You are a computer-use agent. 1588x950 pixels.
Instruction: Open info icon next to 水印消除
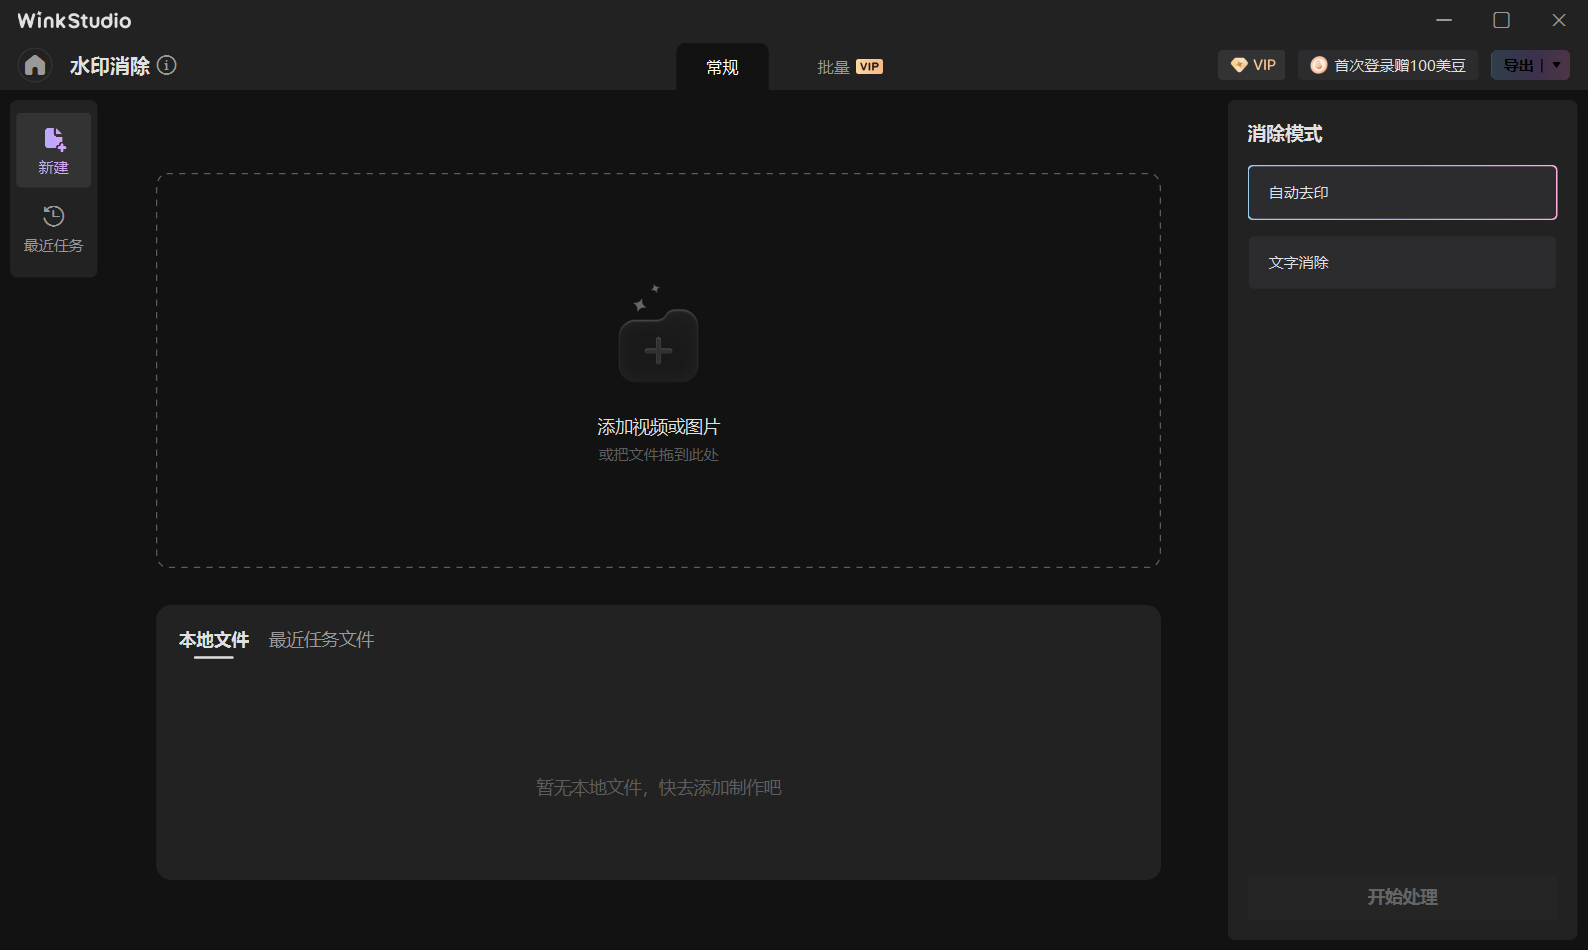[x=167, y=65]
